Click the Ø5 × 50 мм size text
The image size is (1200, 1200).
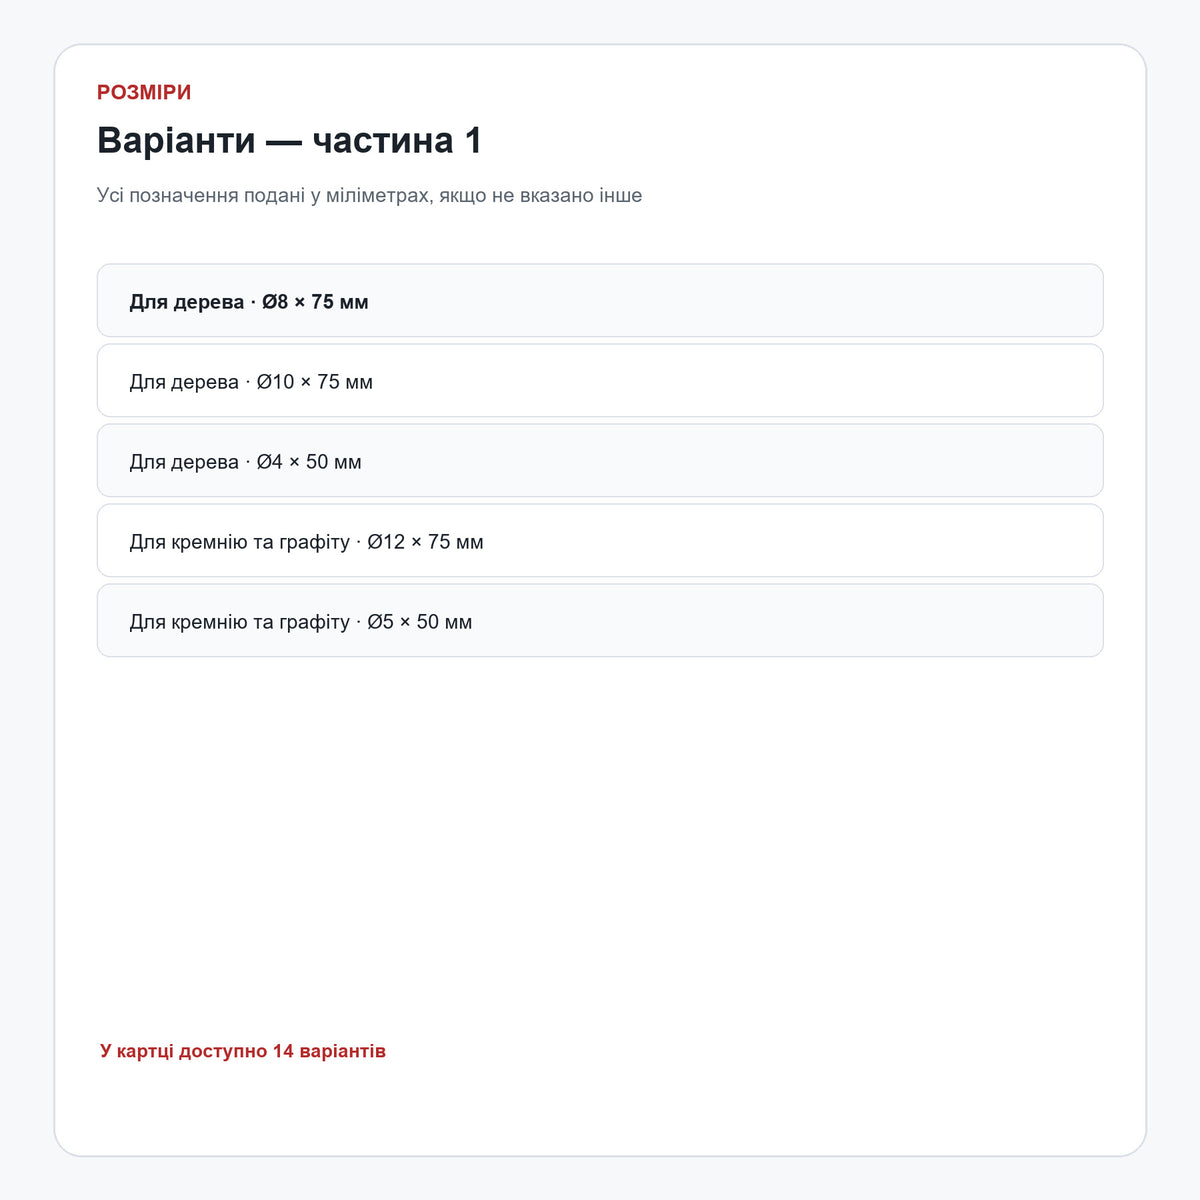(420, 622)
